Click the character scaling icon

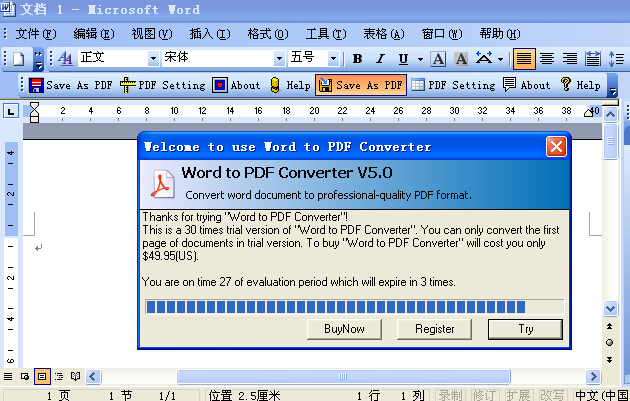coord(484,59)
